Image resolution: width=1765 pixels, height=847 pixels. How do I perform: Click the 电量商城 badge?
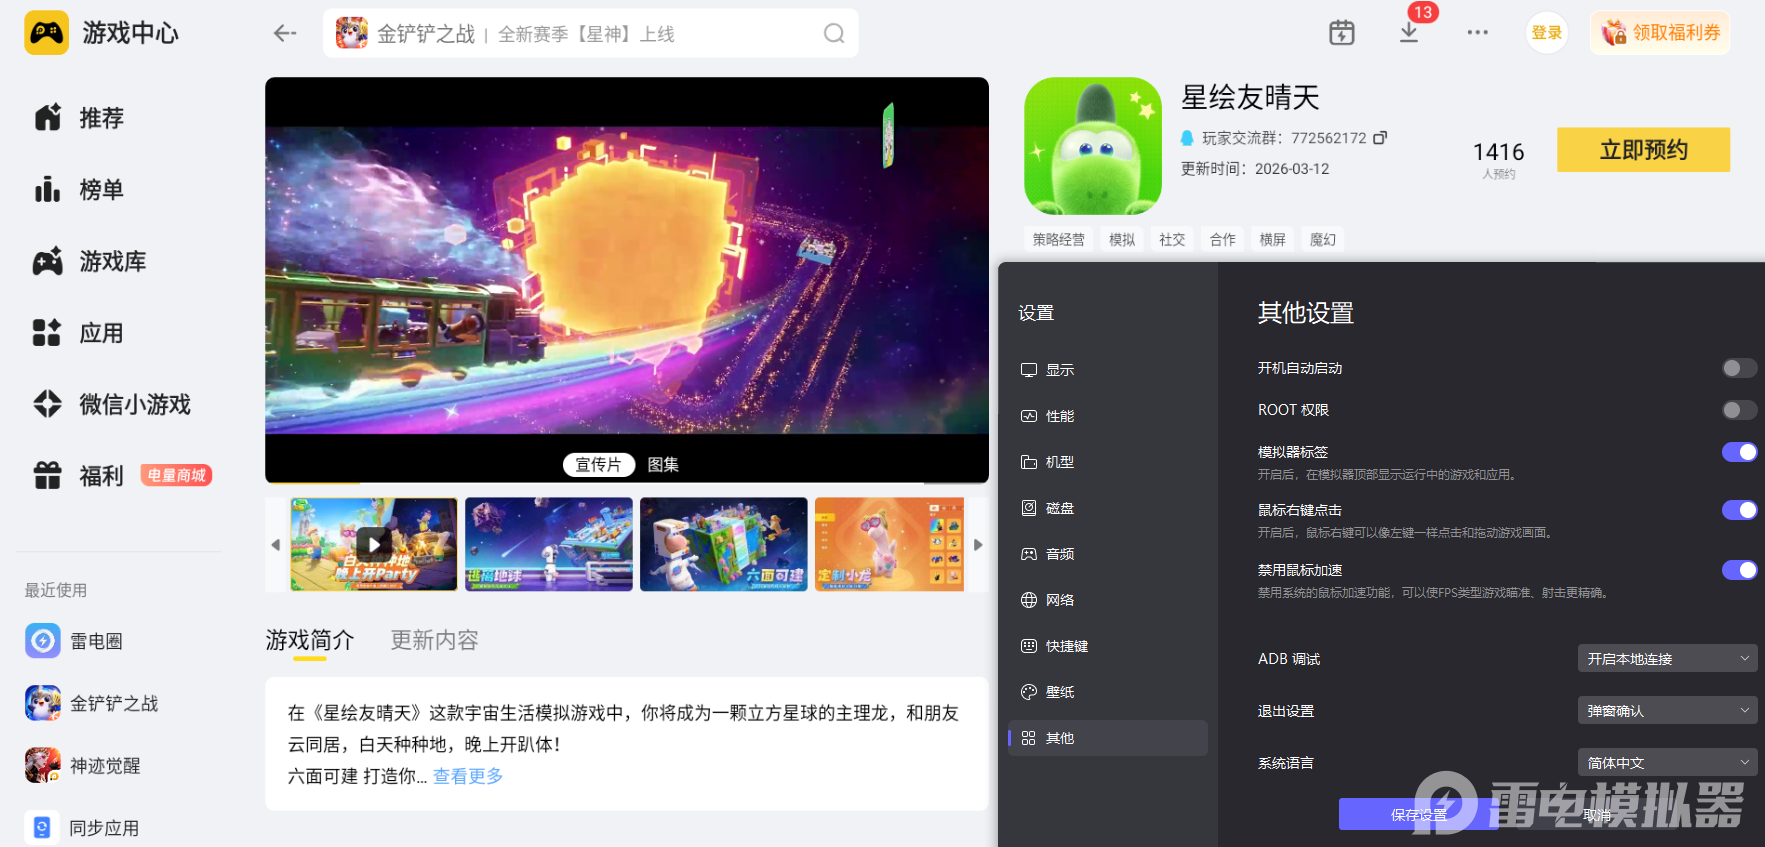(176, 475)
